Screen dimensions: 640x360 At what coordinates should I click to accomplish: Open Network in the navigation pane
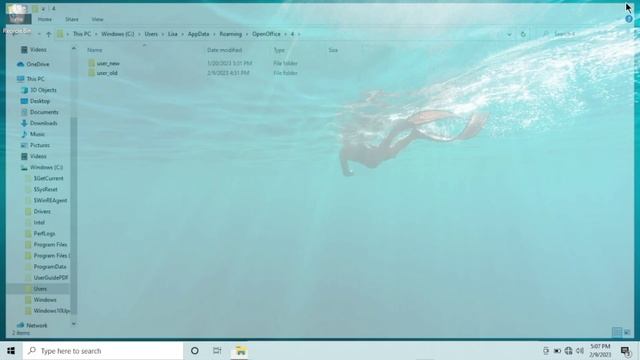point(36,325)
